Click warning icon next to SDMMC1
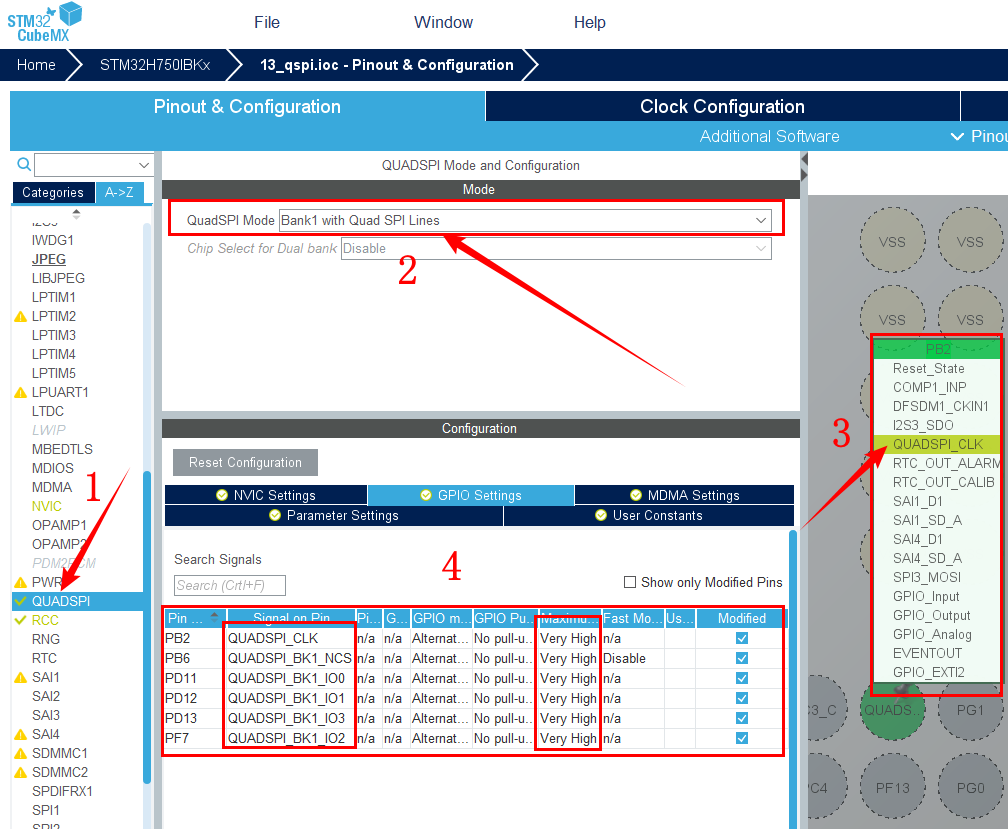 tap(19, 753)
